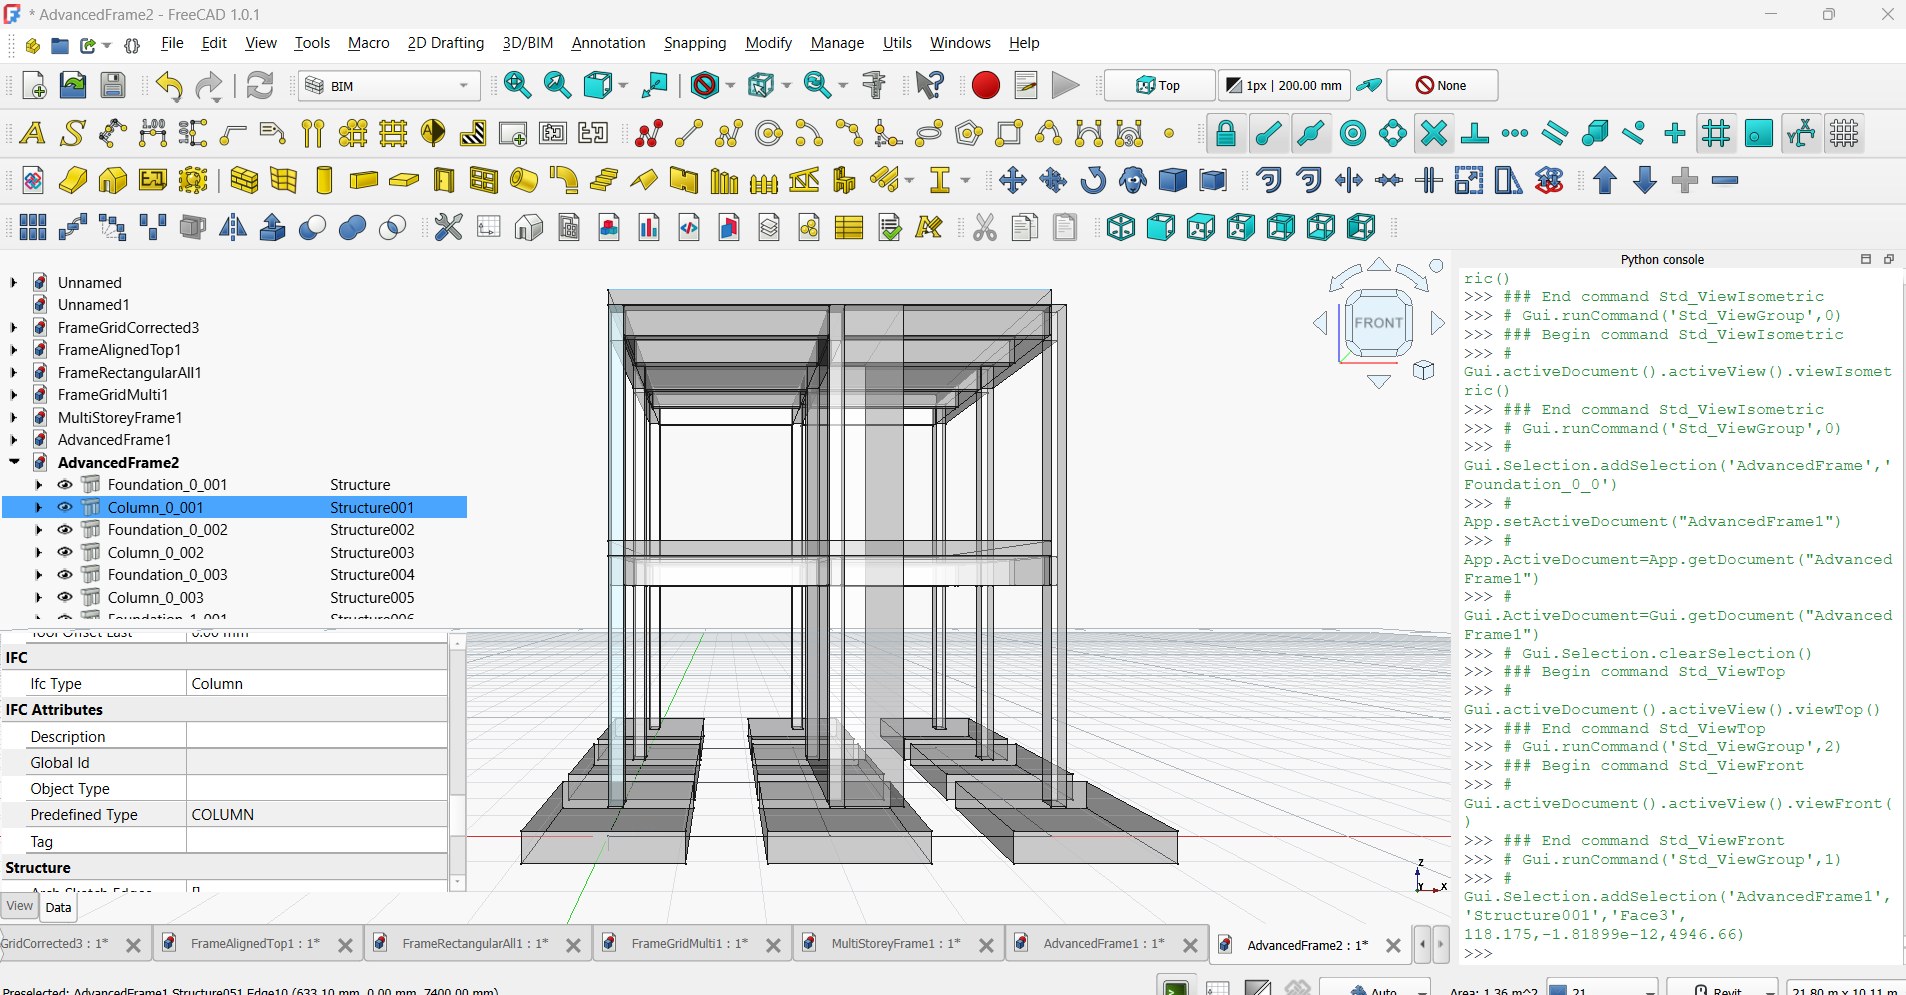The height and width of the screenshot is (995, 1906).
Task: Toggle snap to grid
Action: coord(1715,133)
